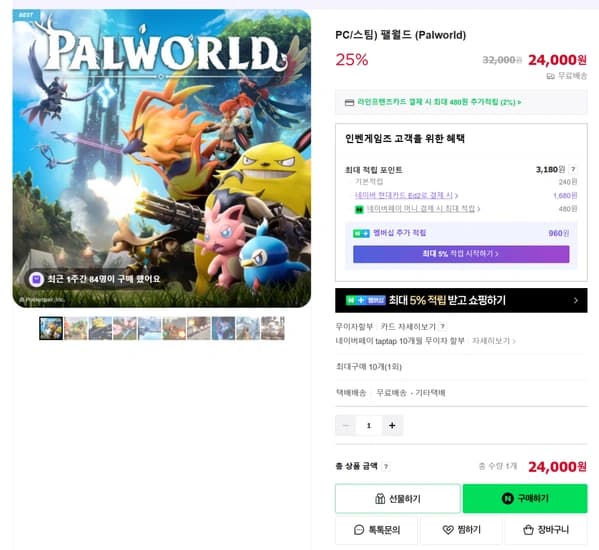Click the 인벤게임즈 고객을 위한 혜택 heading

[405, 138]
